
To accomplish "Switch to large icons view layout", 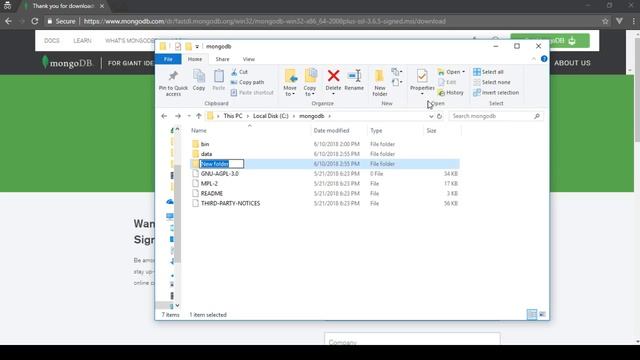I will coord(542,314).
